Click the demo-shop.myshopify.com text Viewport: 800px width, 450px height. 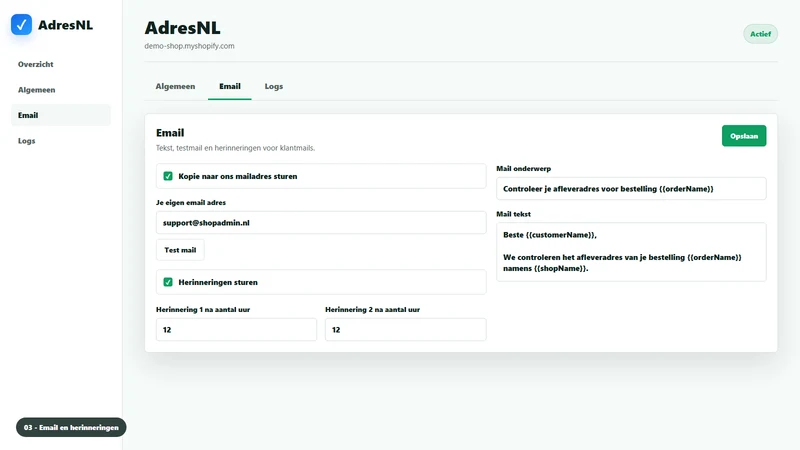(189, 46)
